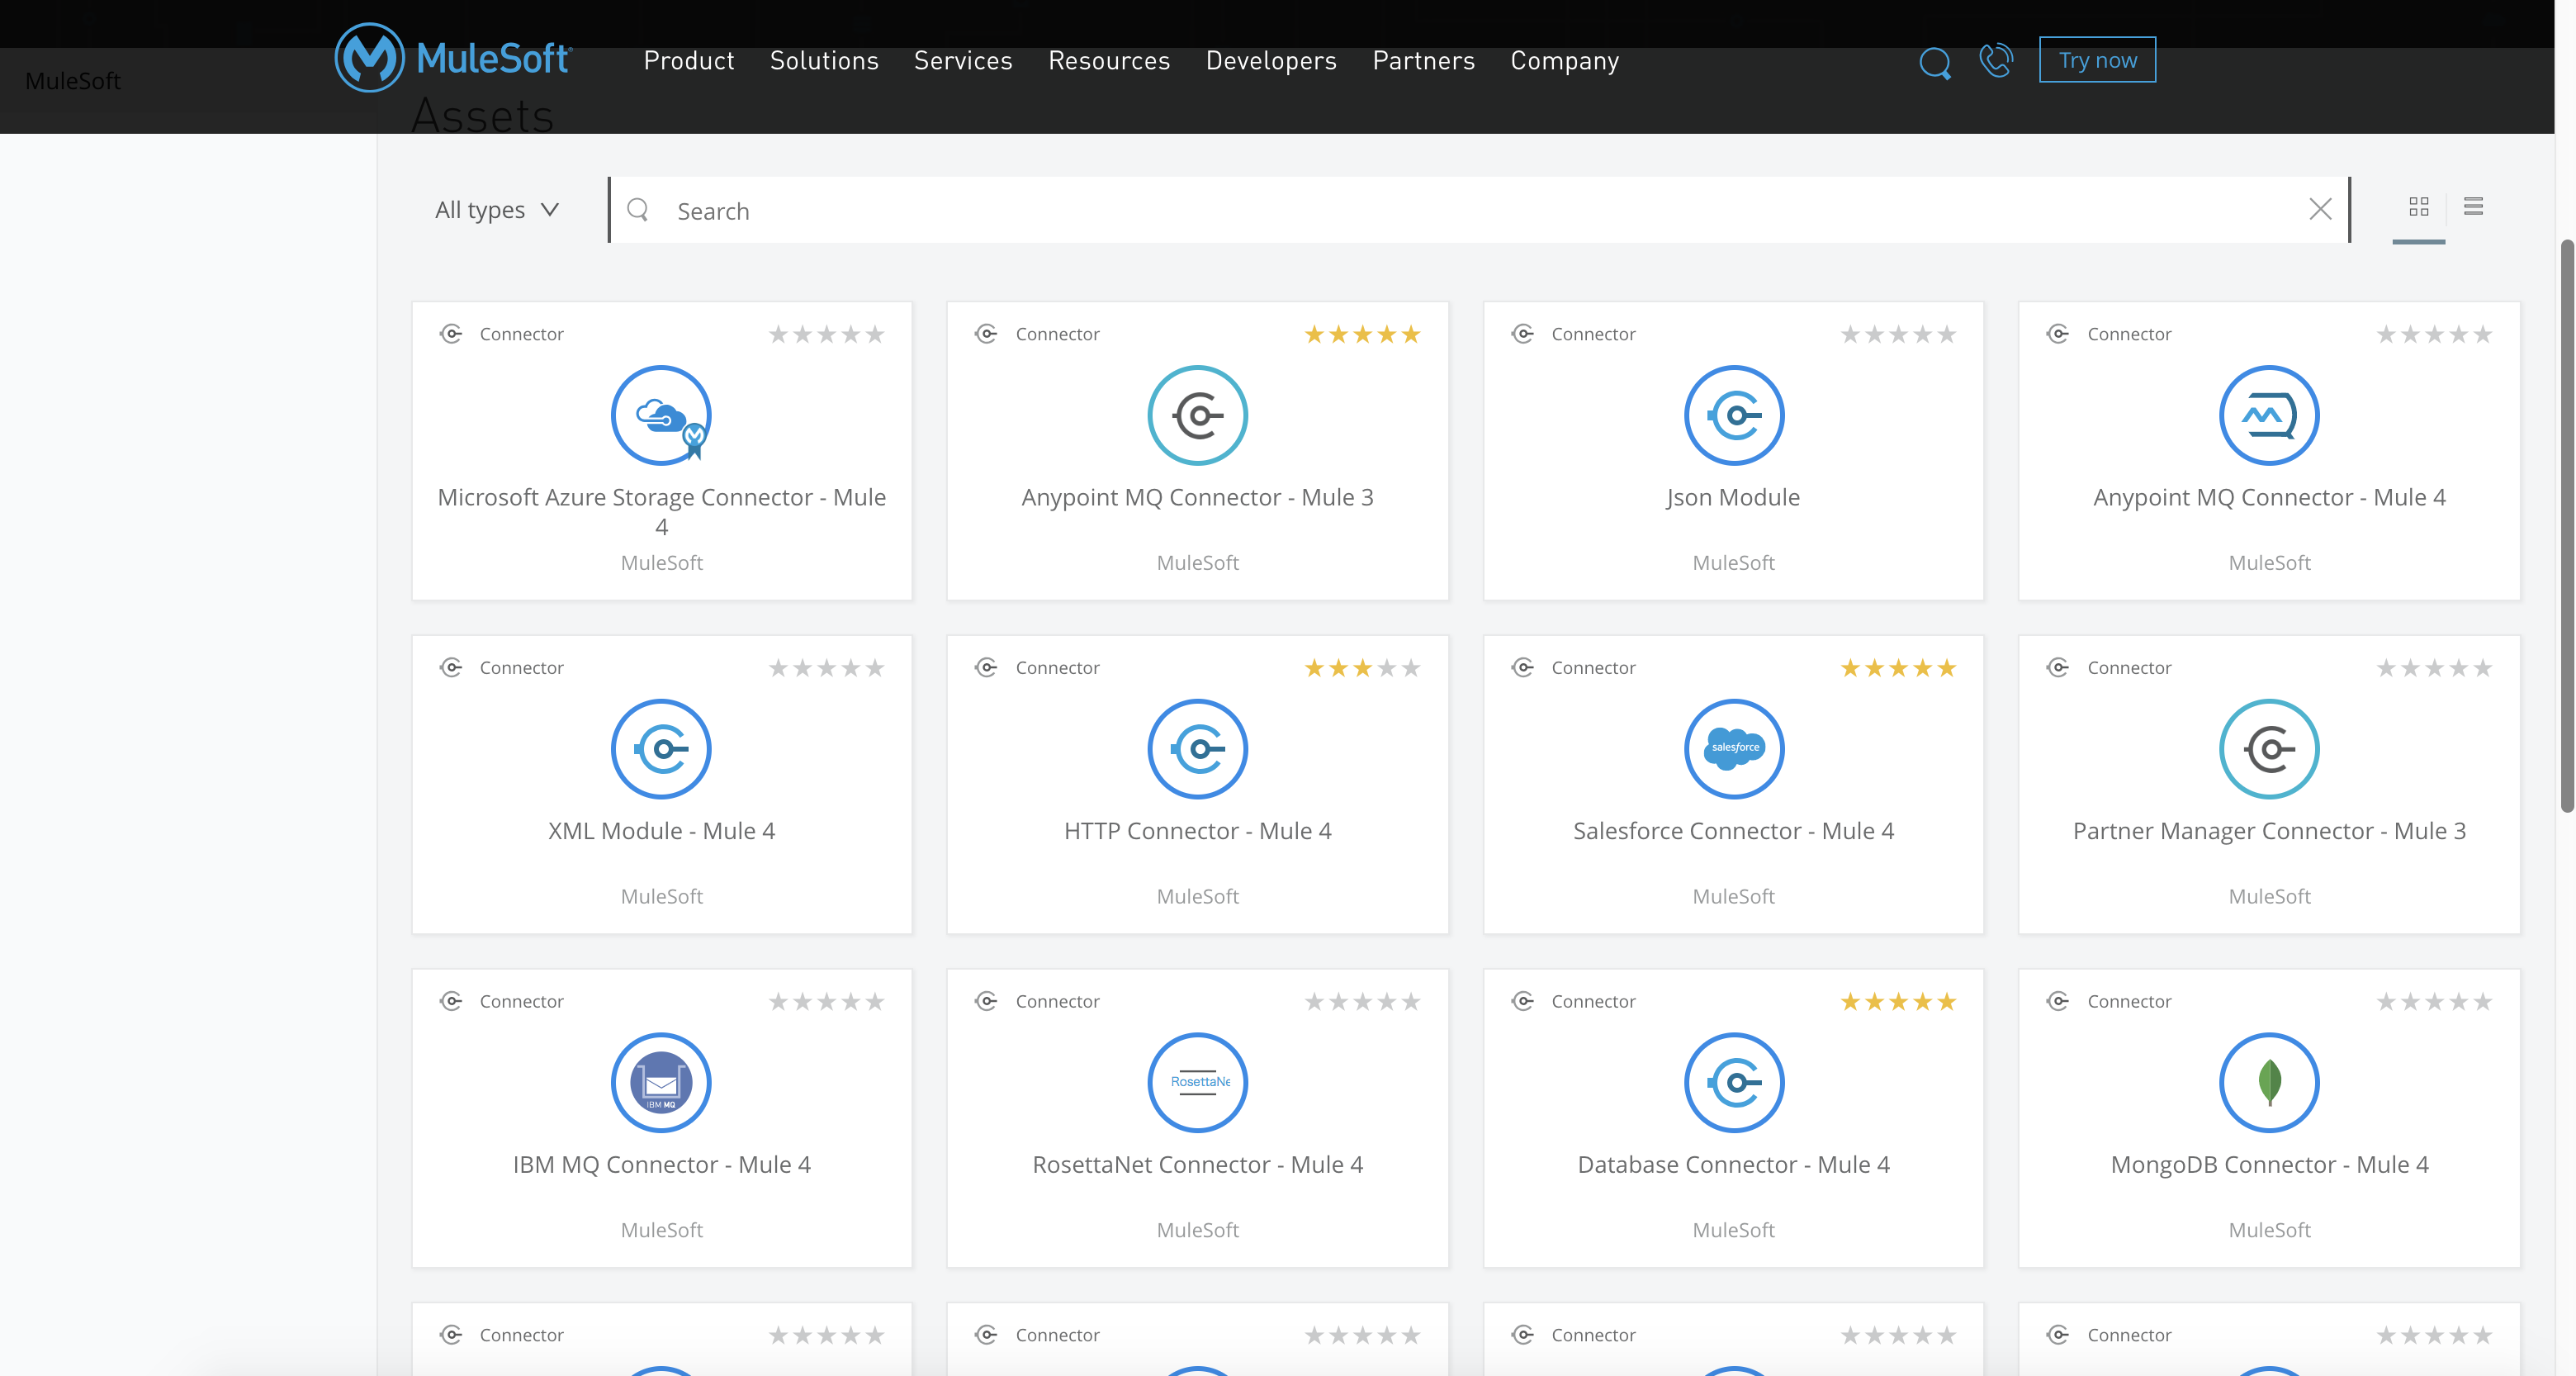The height and width of the screenshot is (1376, 2576).
Task: Click the Json Module connector icon
Action: point(1733,414)
